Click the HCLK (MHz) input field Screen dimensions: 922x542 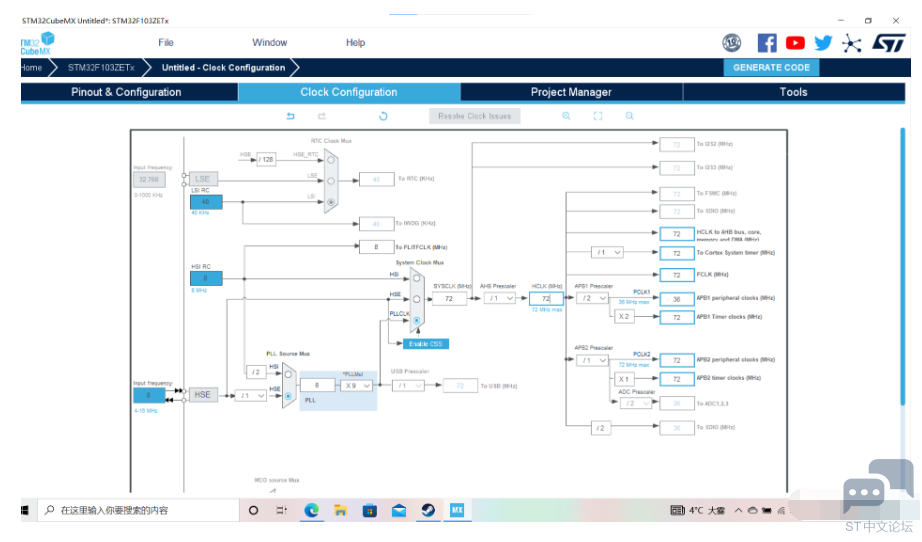tap(546, 299)
